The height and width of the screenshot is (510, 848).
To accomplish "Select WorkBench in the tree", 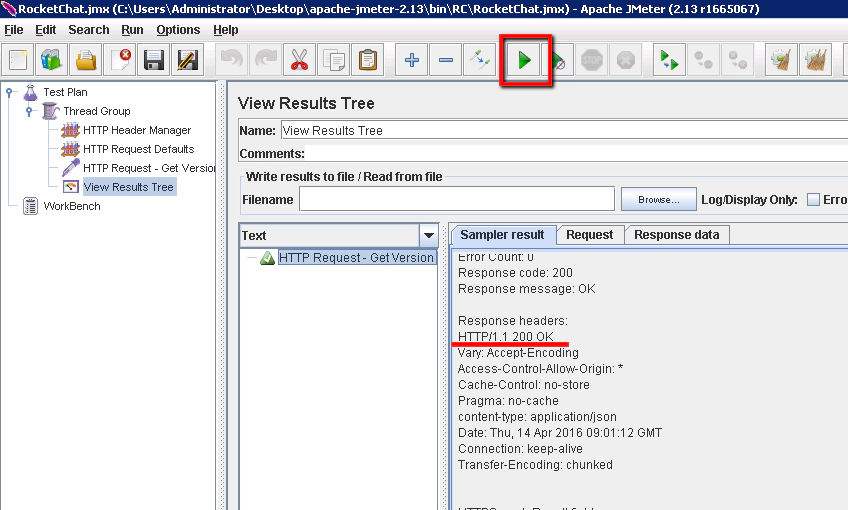I will [72, 206].
